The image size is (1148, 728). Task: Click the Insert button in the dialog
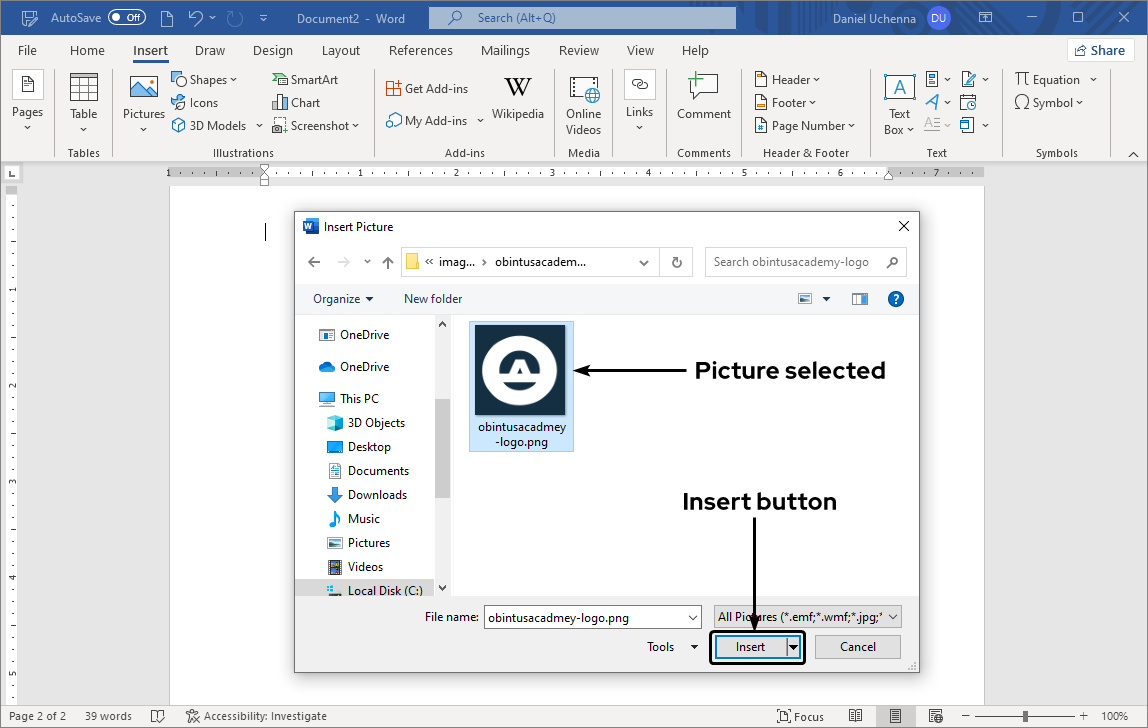[750, 646]
